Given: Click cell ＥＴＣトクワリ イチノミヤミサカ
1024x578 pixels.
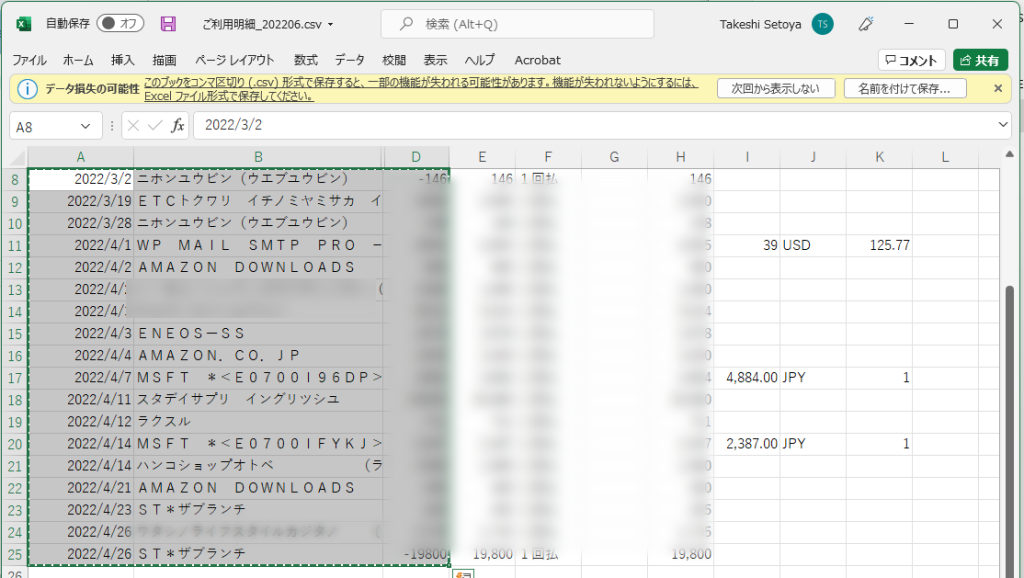Looking at the screenshot, I should click(259, 201).
